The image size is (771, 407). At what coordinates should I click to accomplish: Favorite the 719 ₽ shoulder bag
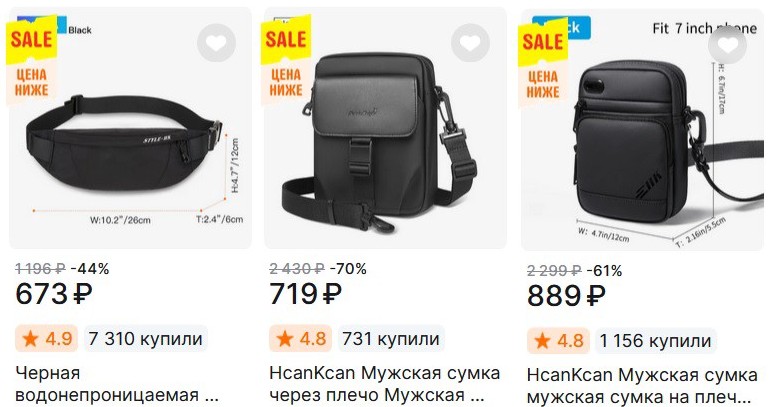(x=470, y=43)
